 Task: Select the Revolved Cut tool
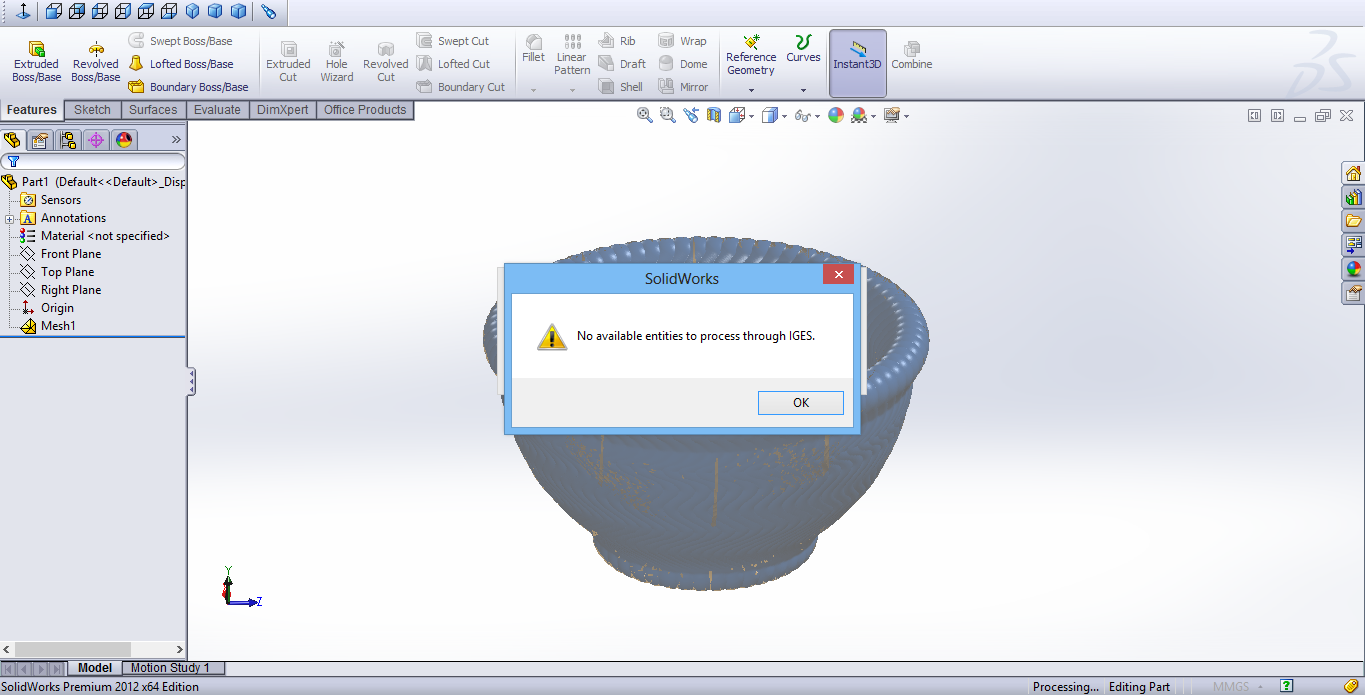tap(386, 61)
